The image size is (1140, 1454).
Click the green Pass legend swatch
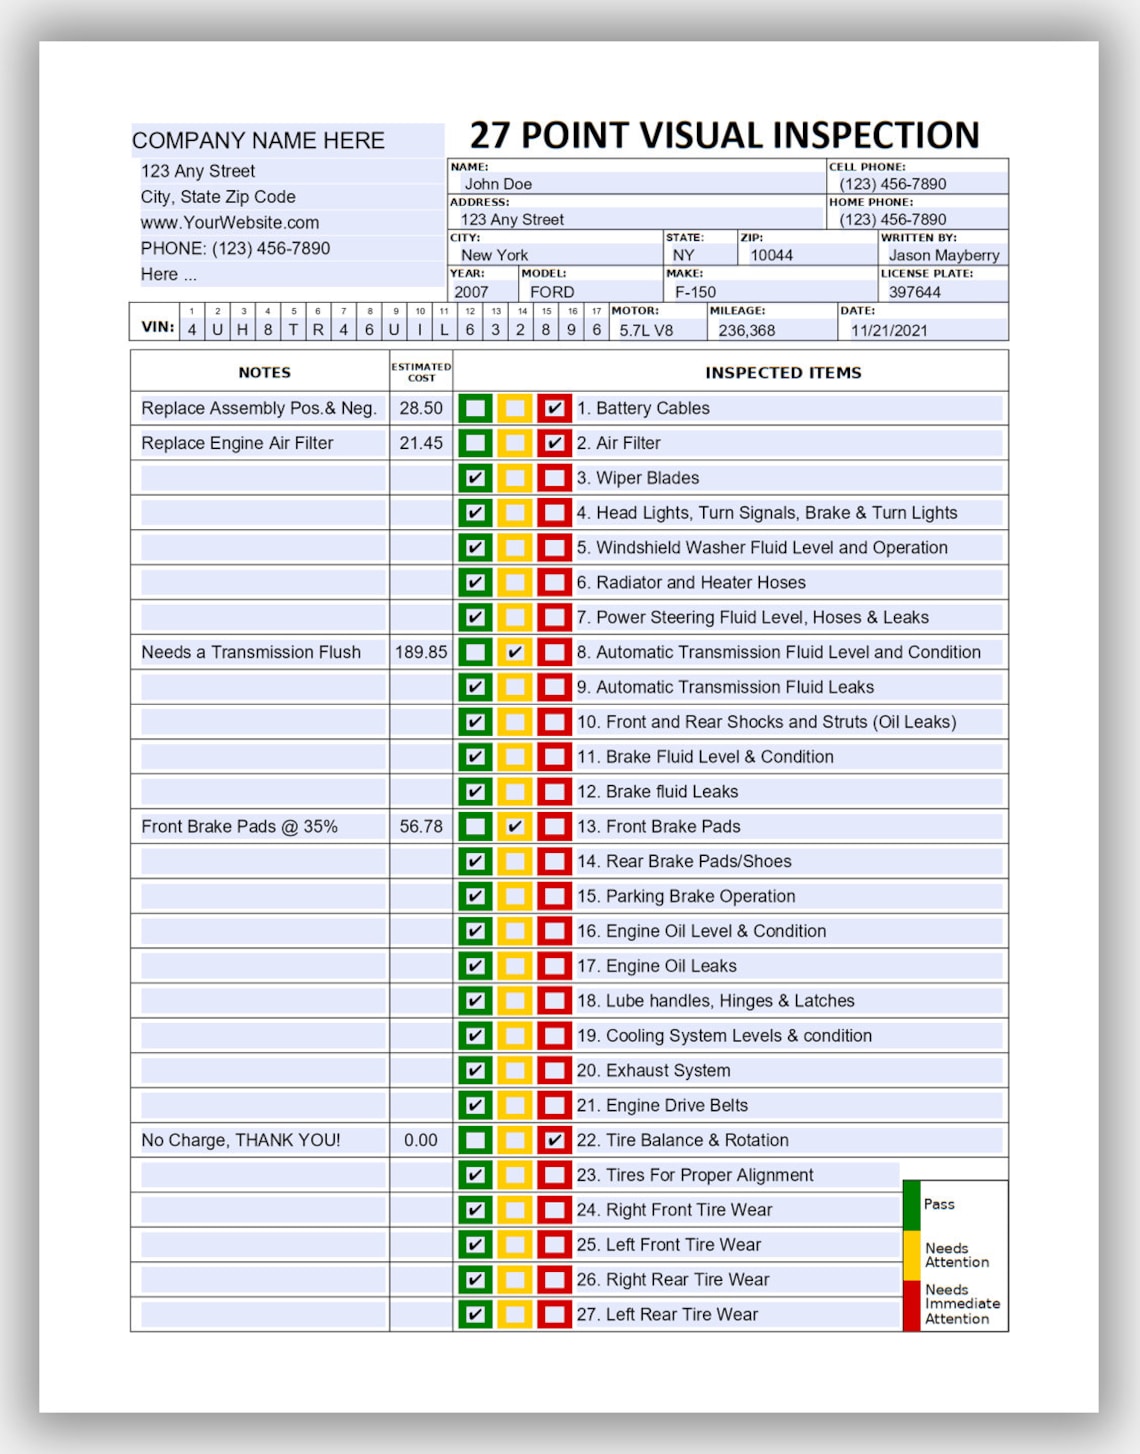(x=912, y=1204)
